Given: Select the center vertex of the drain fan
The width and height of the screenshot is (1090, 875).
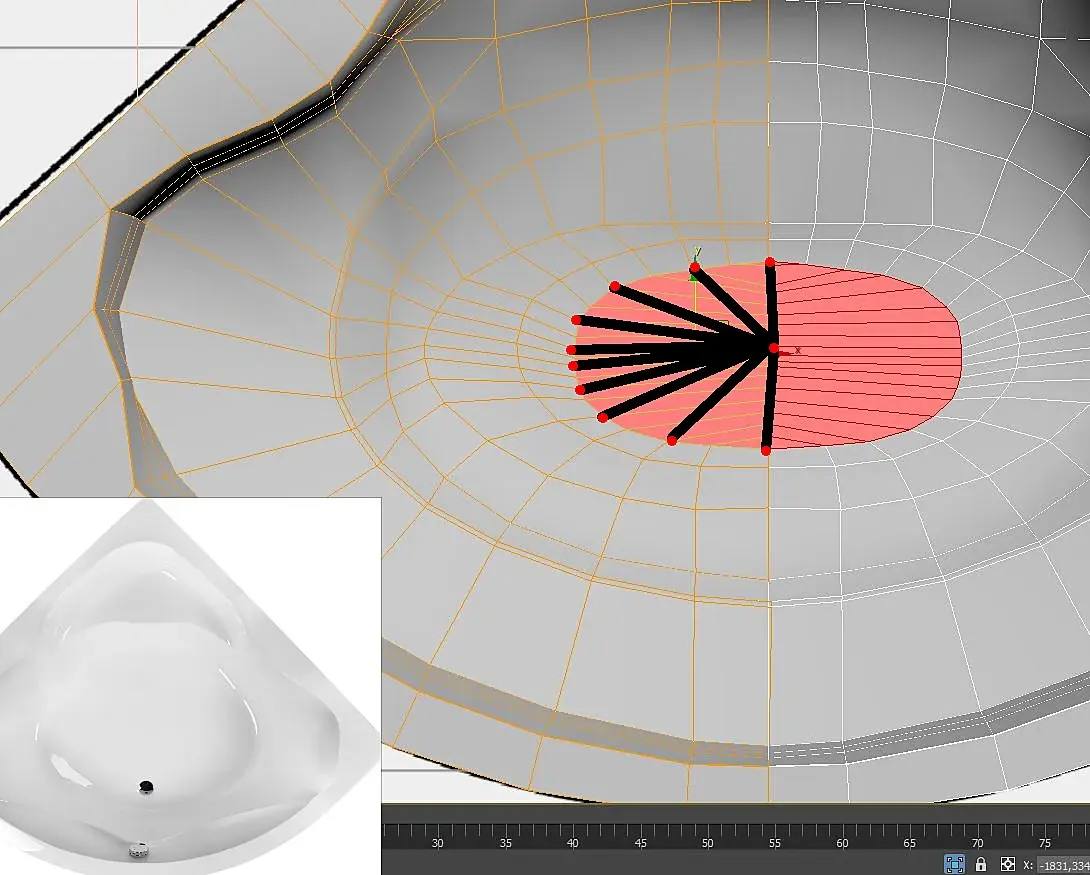Looking at the screenshot, I should 774,347.
